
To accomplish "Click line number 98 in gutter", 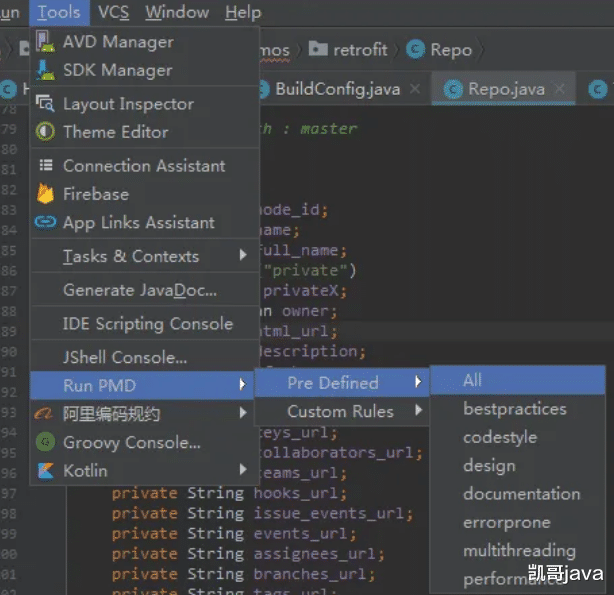I will 8,514.
